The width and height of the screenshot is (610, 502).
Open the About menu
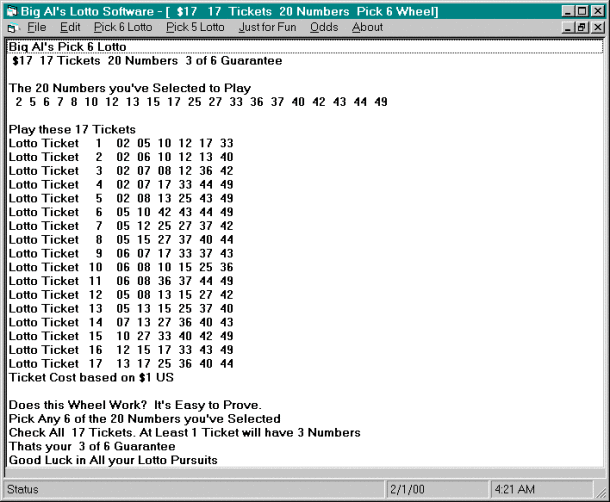point(367,27)
